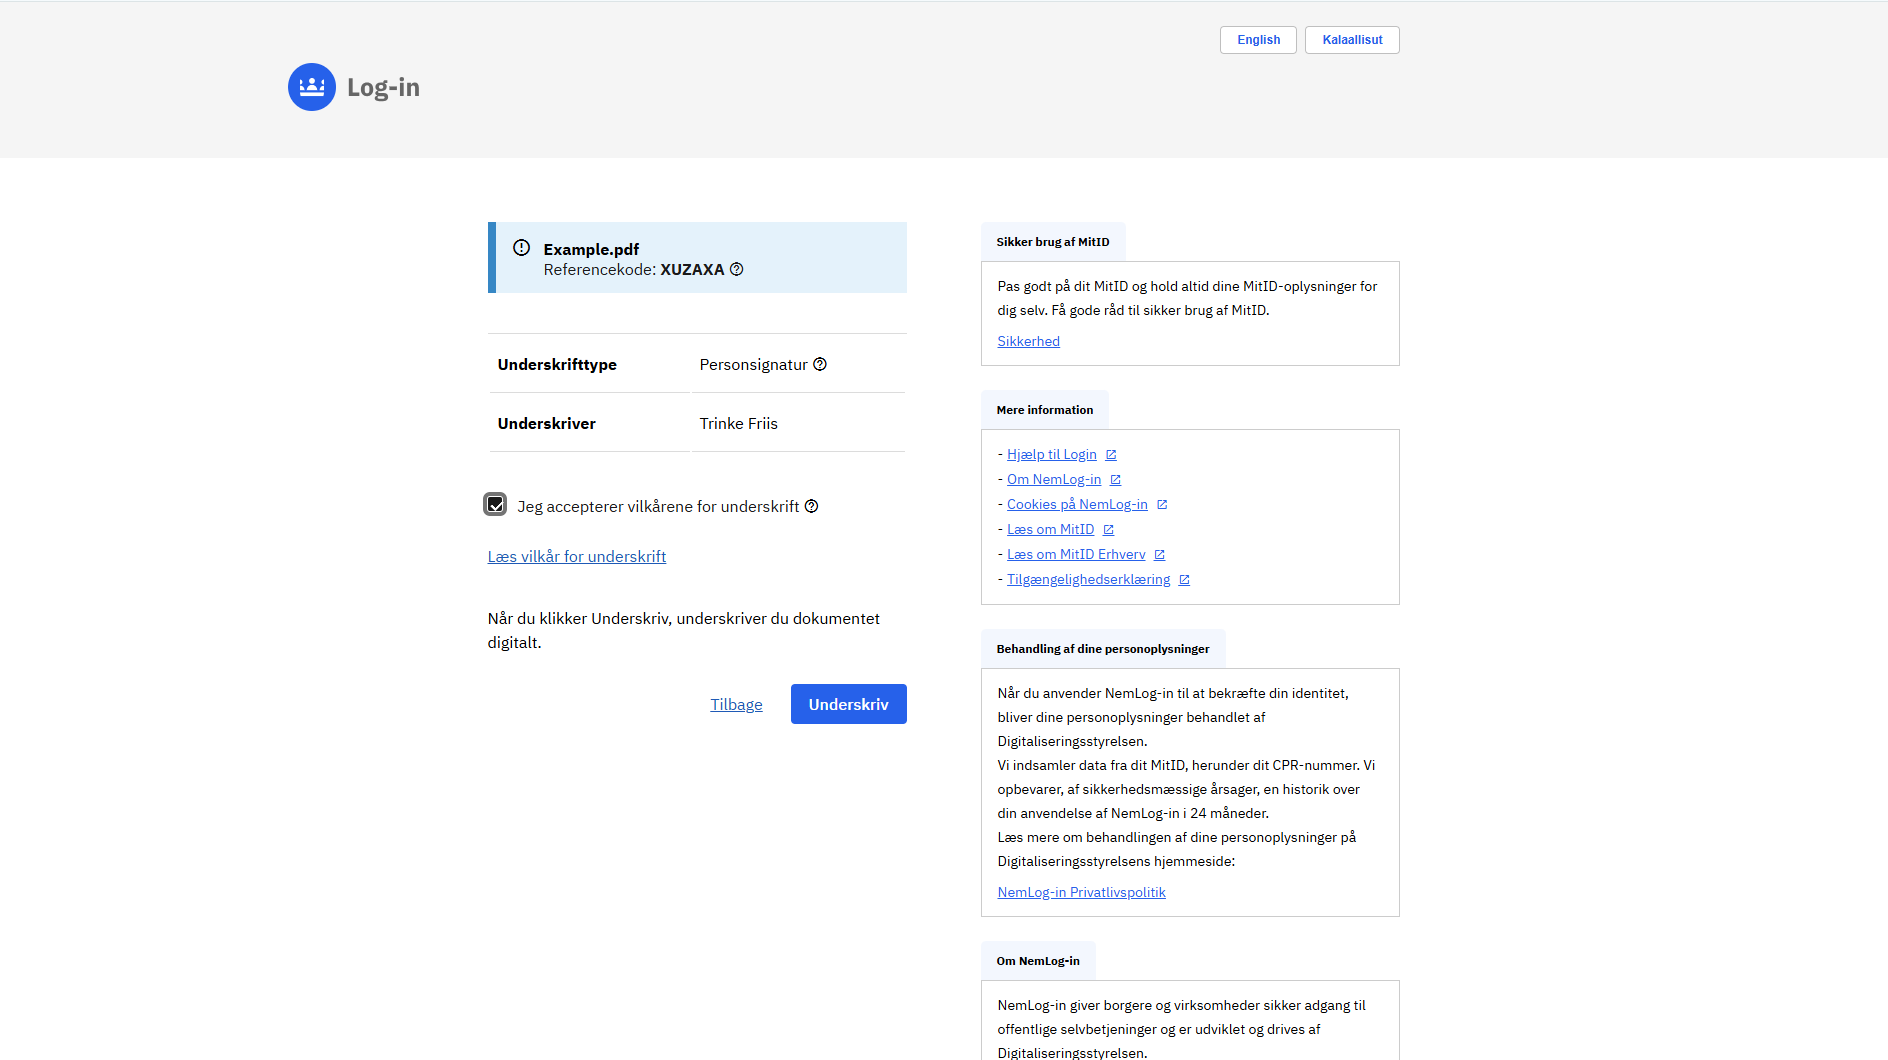Click the NemLog-in crown logo icon
The height and width of the screenshot is (1060, 1888).
[312, 87]
